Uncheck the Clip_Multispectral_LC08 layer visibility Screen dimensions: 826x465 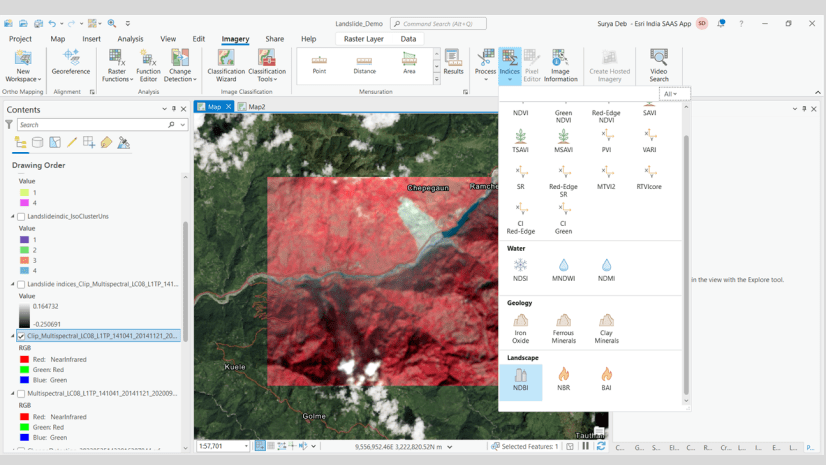(21, 337)
